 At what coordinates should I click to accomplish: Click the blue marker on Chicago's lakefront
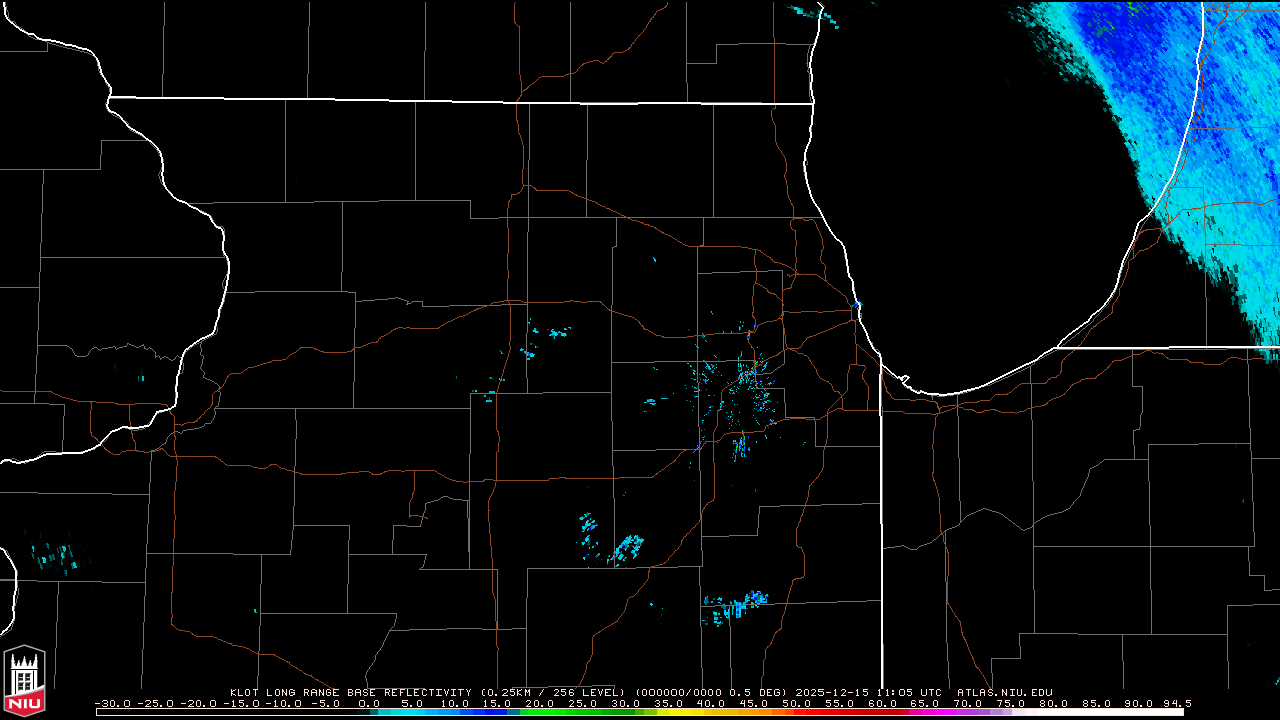[x=857, y=304]
